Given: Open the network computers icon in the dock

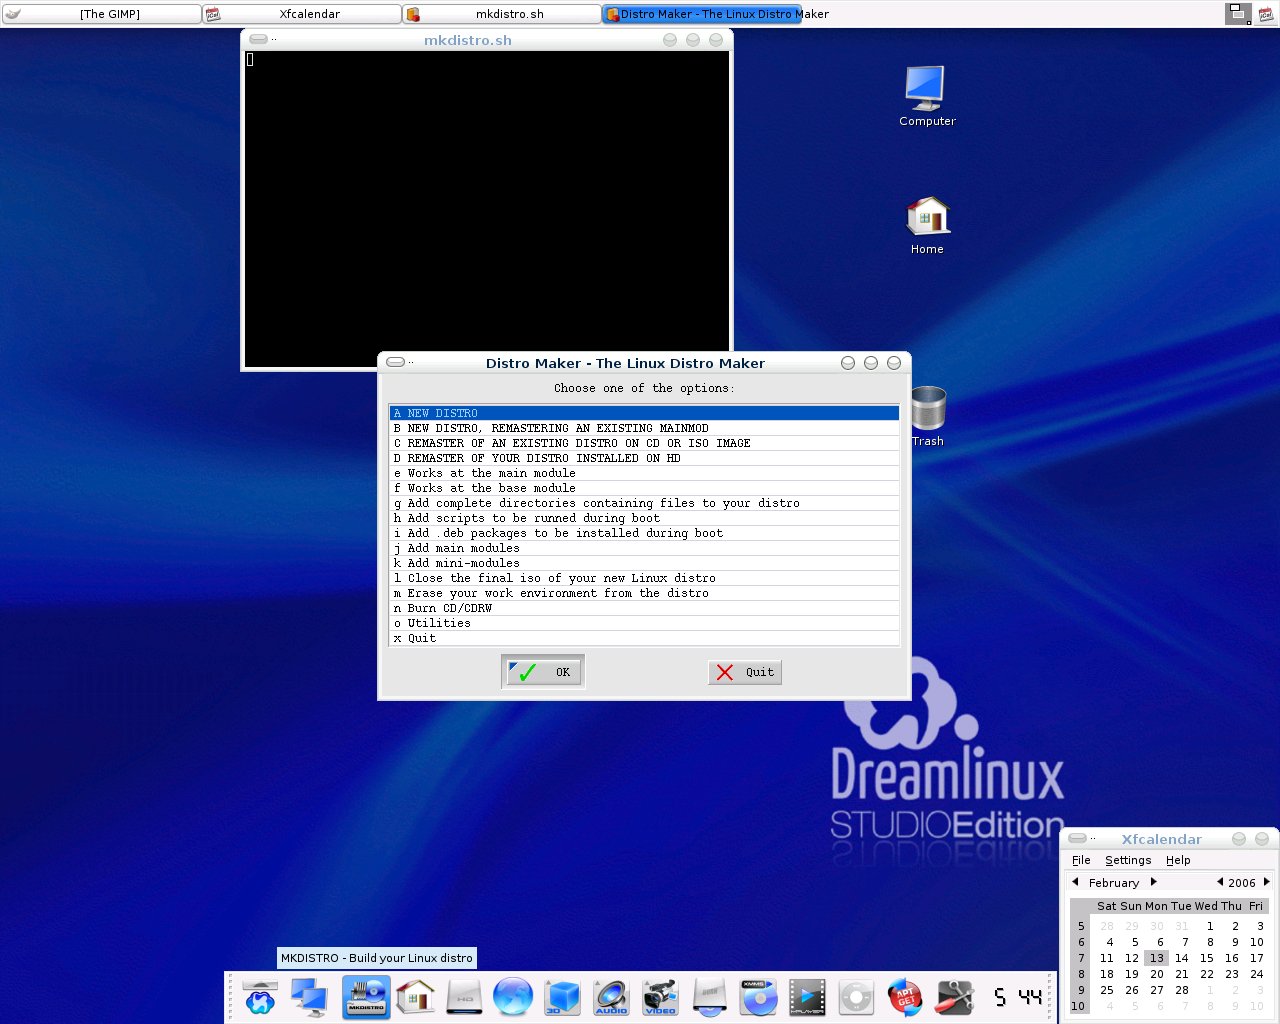Looking at the screenshot, I should pos(310,997).
